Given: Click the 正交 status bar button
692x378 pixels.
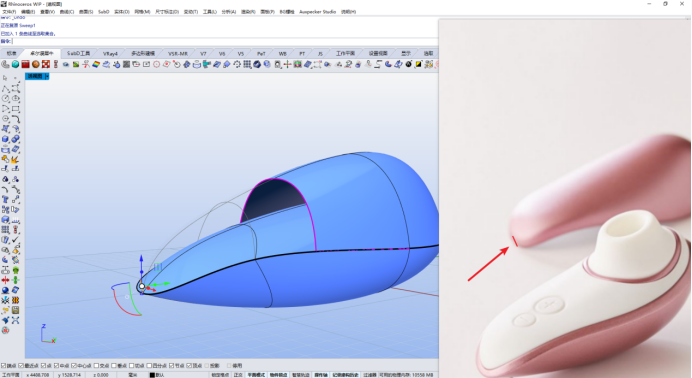Looking at the screenshot, I should (238, 375).
